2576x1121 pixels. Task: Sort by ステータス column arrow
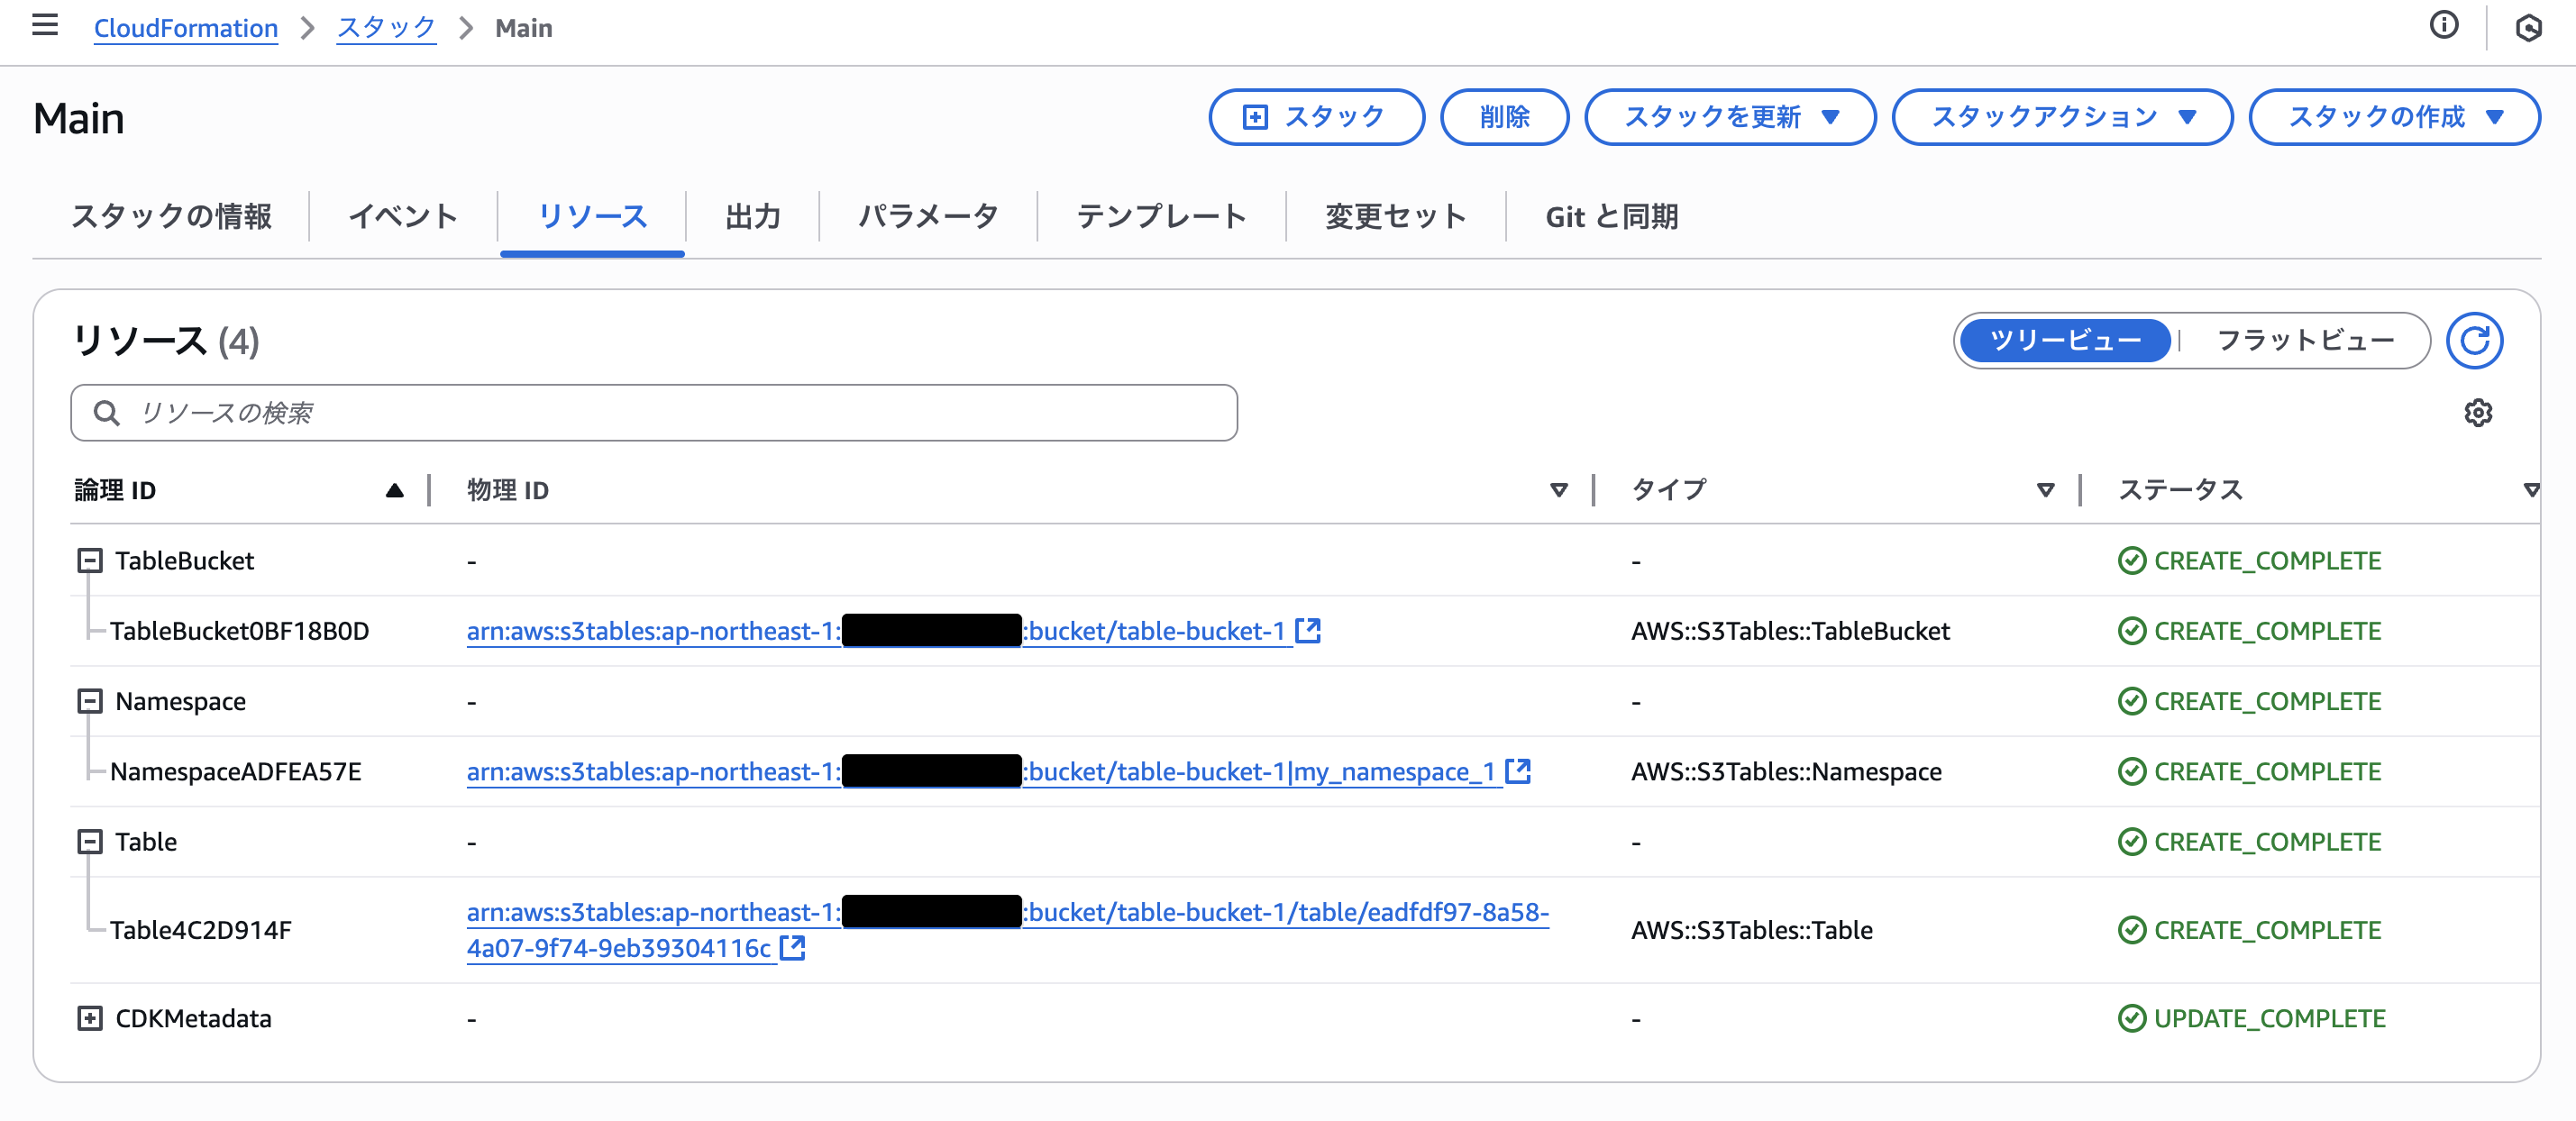(x=2531, y=490)
